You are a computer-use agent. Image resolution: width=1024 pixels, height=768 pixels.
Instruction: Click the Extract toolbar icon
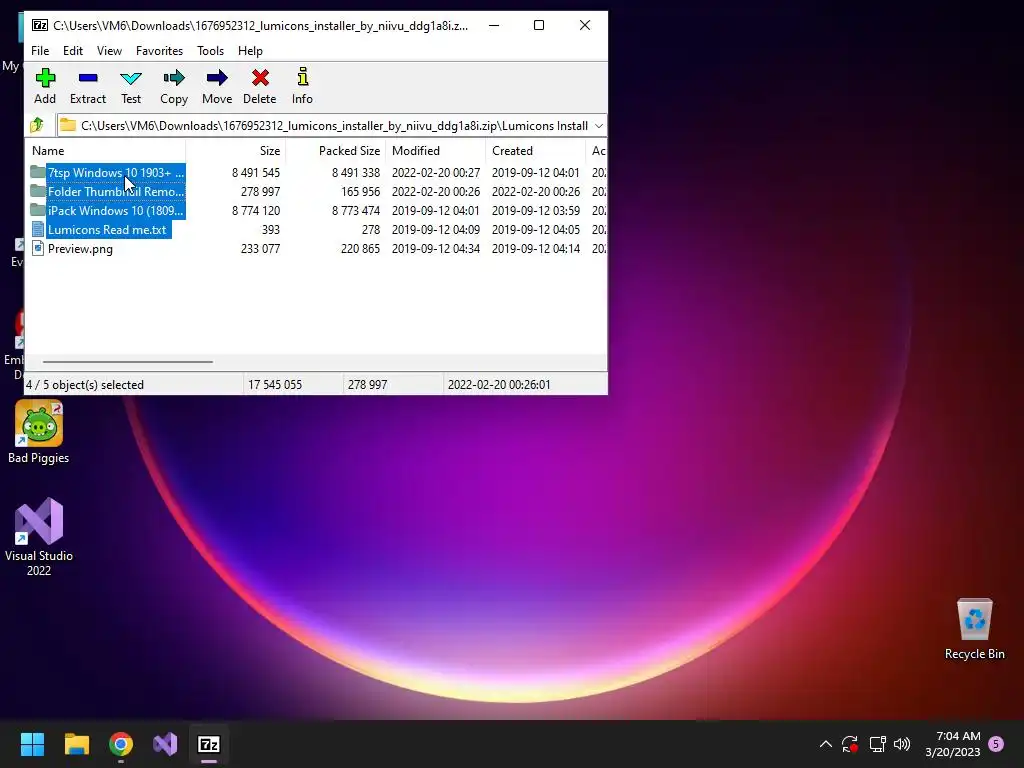(x=88, y=78)
